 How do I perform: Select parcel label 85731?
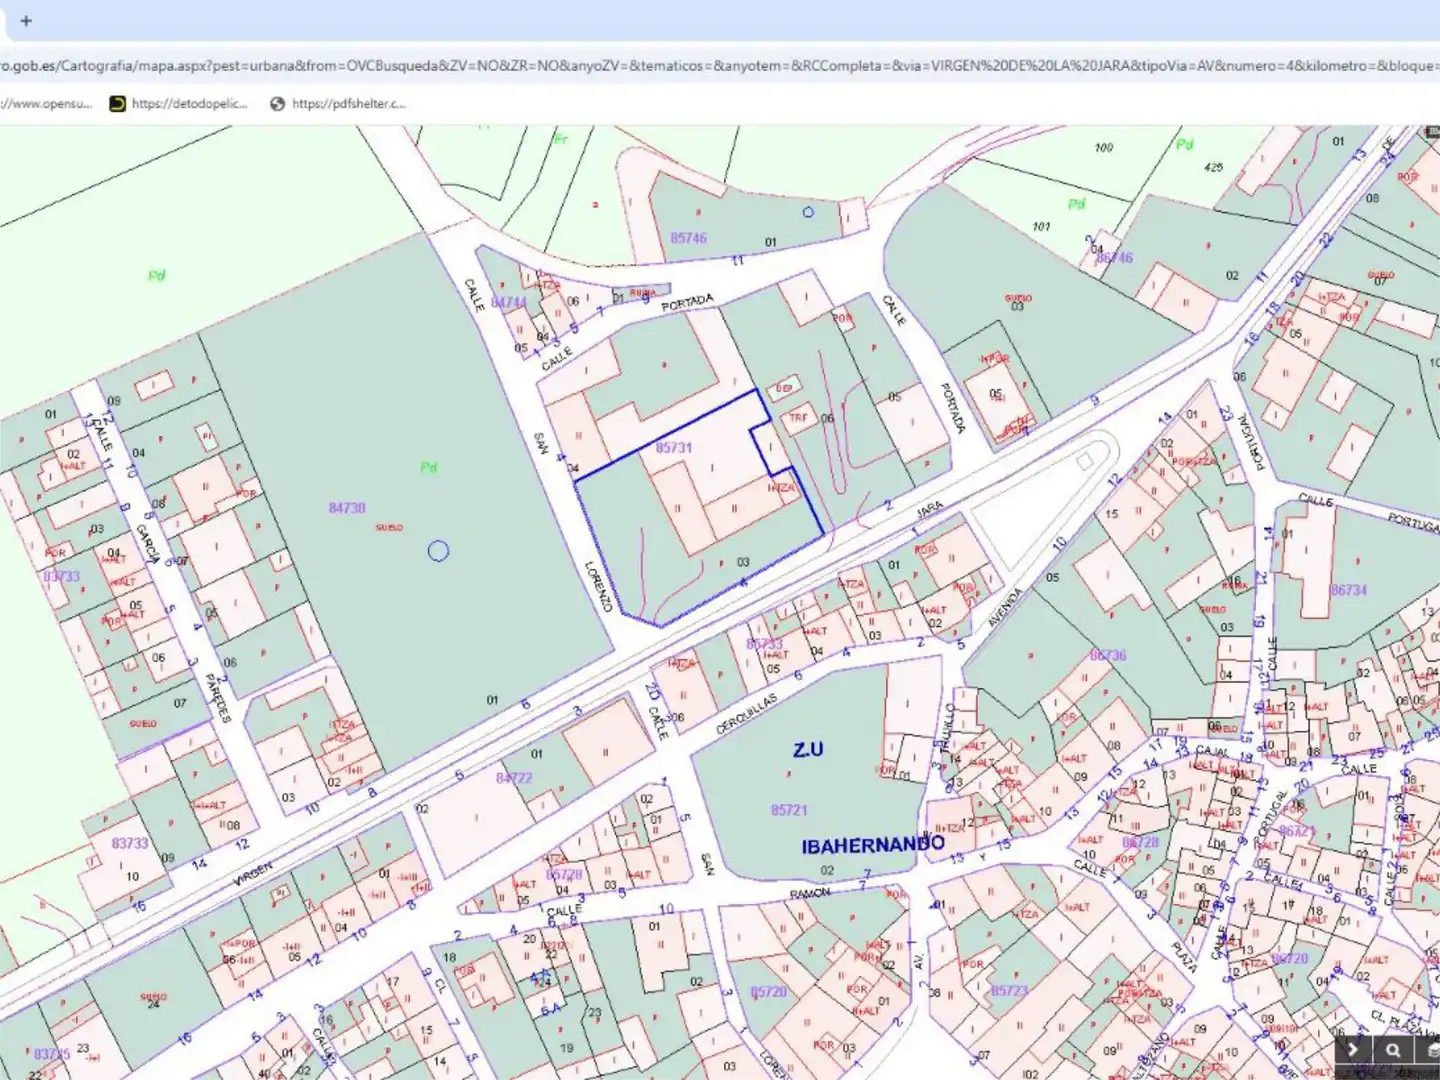[674, 448]
